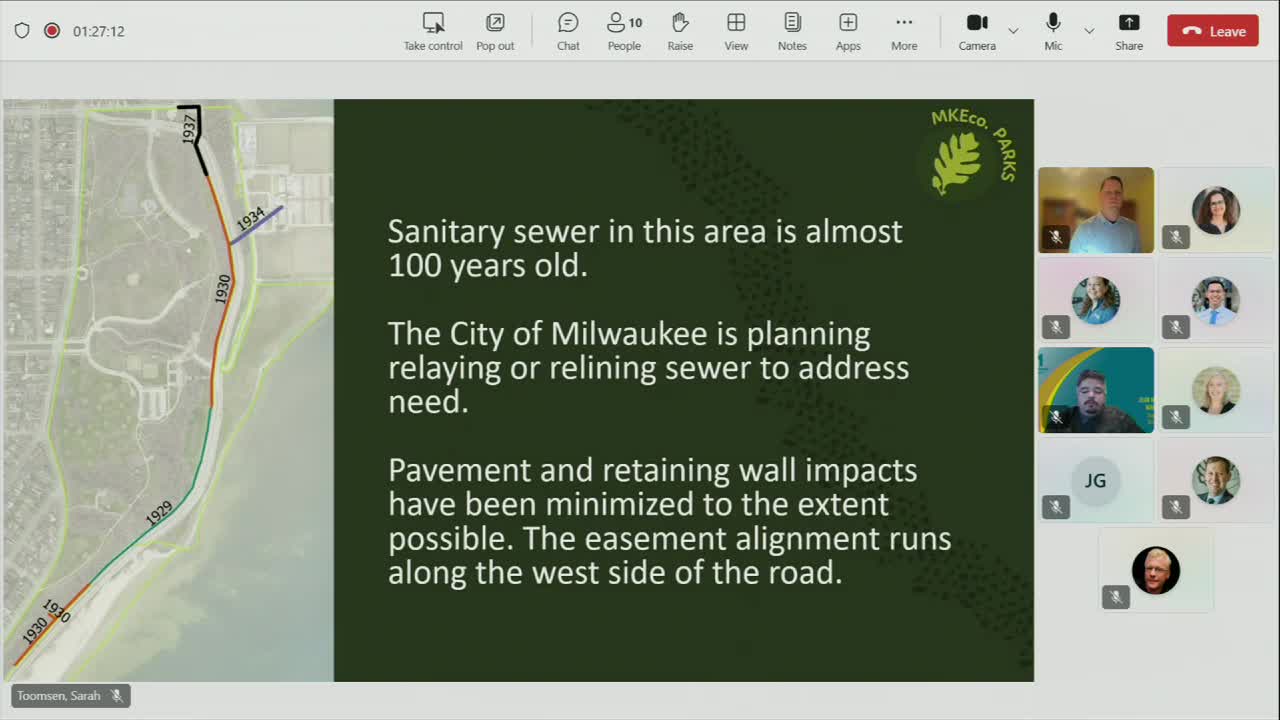Click muted mic icon on gray-haired man's tile

coord(1116,597)
